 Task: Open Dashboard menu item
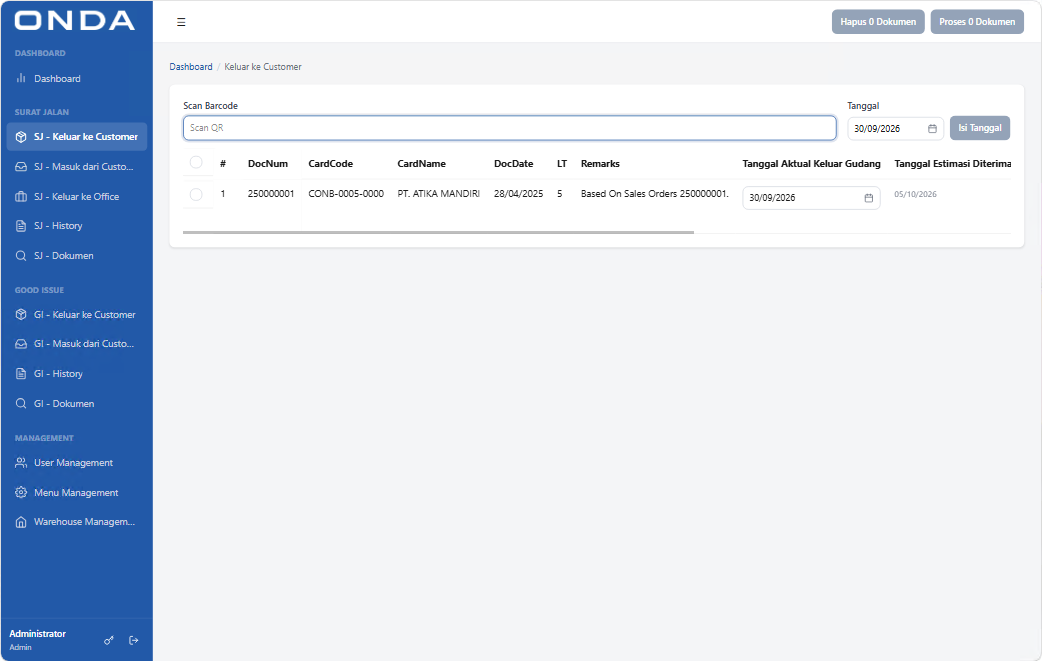coord(77,78)
